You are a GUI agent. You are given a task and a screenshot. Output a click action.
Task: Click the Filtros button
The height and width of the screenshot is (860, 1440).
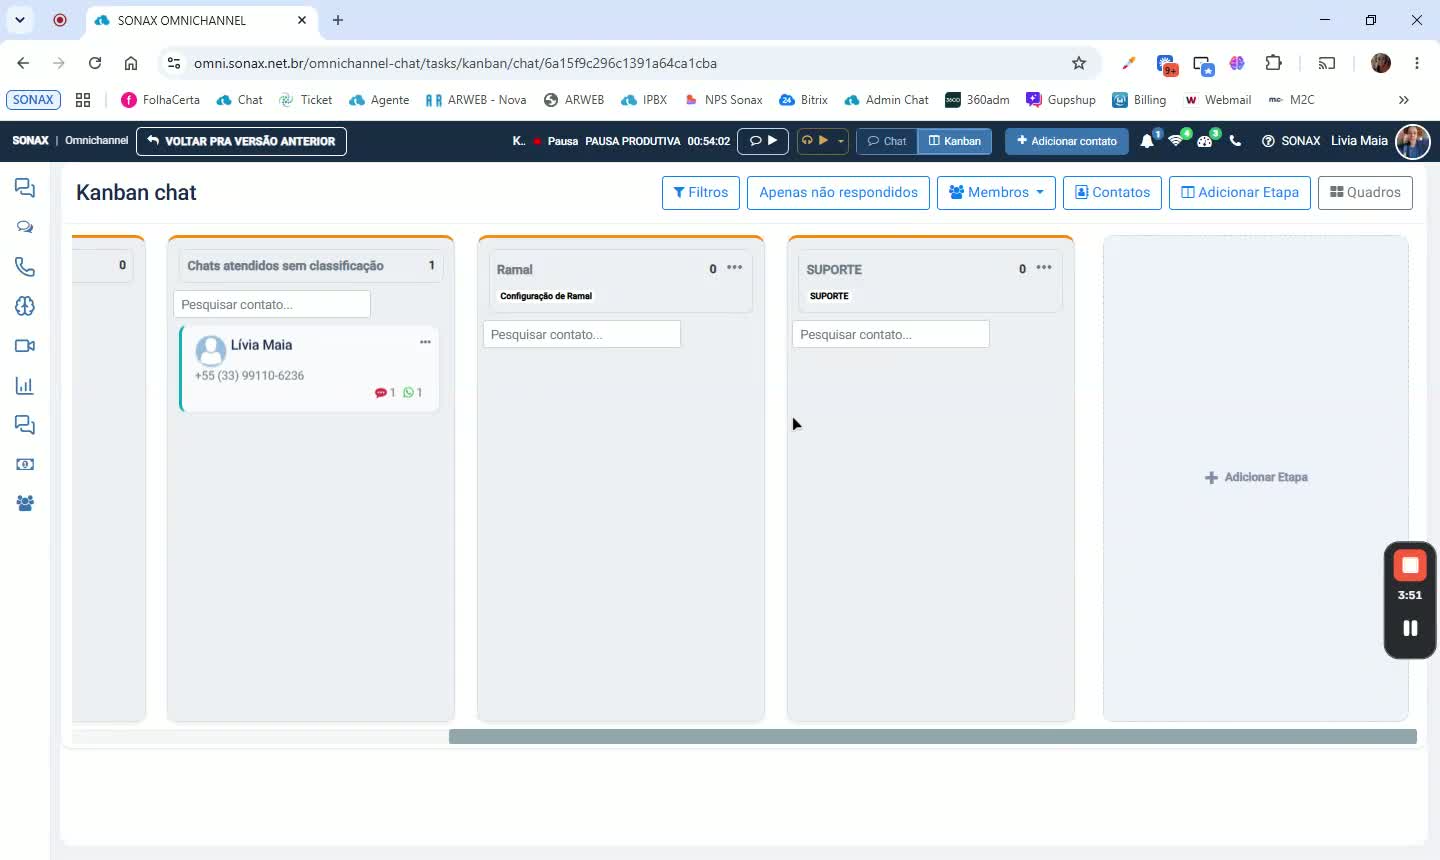(x=700, y=192)
